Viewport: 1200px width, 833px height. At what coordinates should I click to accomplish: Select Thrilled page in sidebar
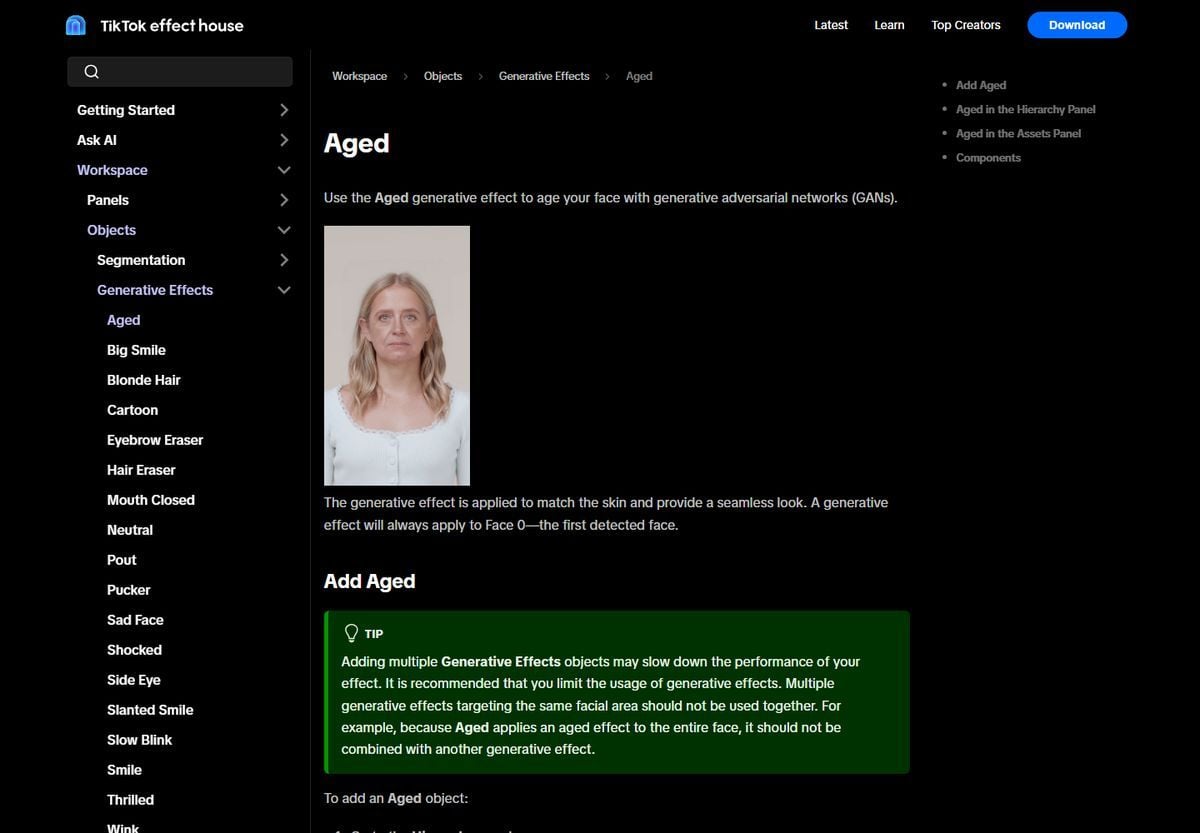coord(130,800)
